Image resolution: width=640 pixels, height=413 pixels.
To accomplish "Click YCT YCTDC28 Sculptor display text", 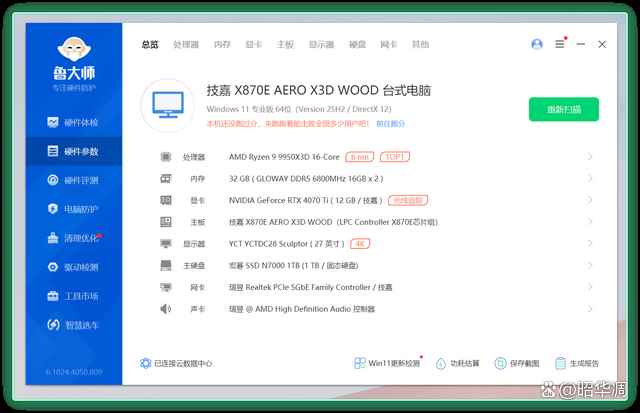I will [286, 244].
